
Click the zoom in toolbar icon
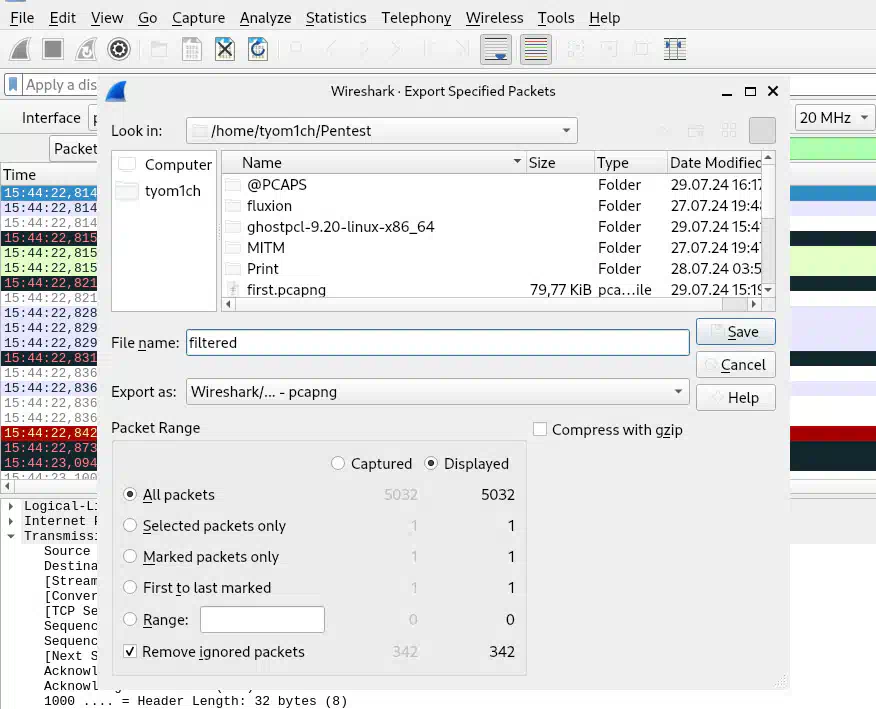[x=576, y=49]
